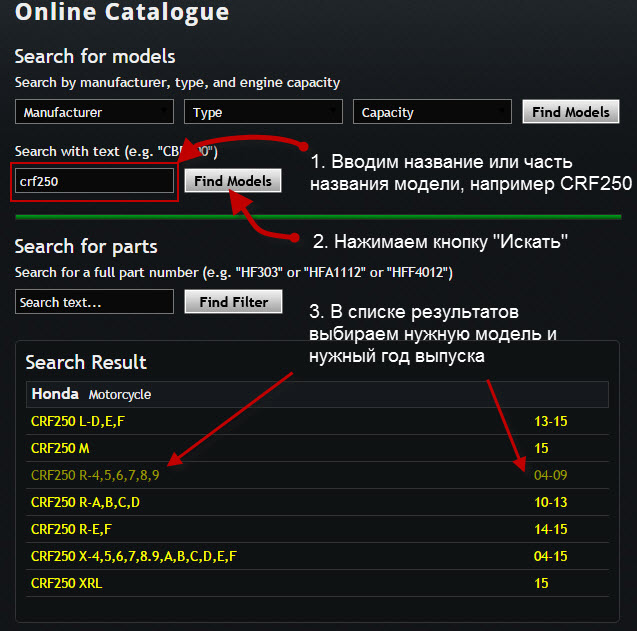Click year range 13-15 in results
637x631 pixels.
[x=550, y=421]
